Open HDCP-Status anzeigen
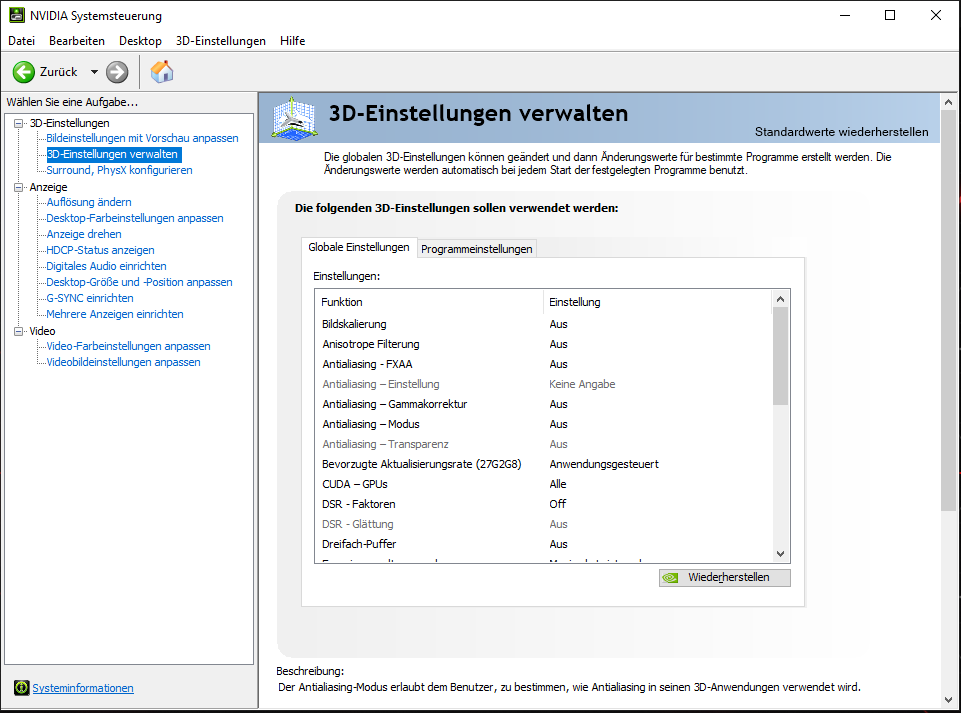 101,250
